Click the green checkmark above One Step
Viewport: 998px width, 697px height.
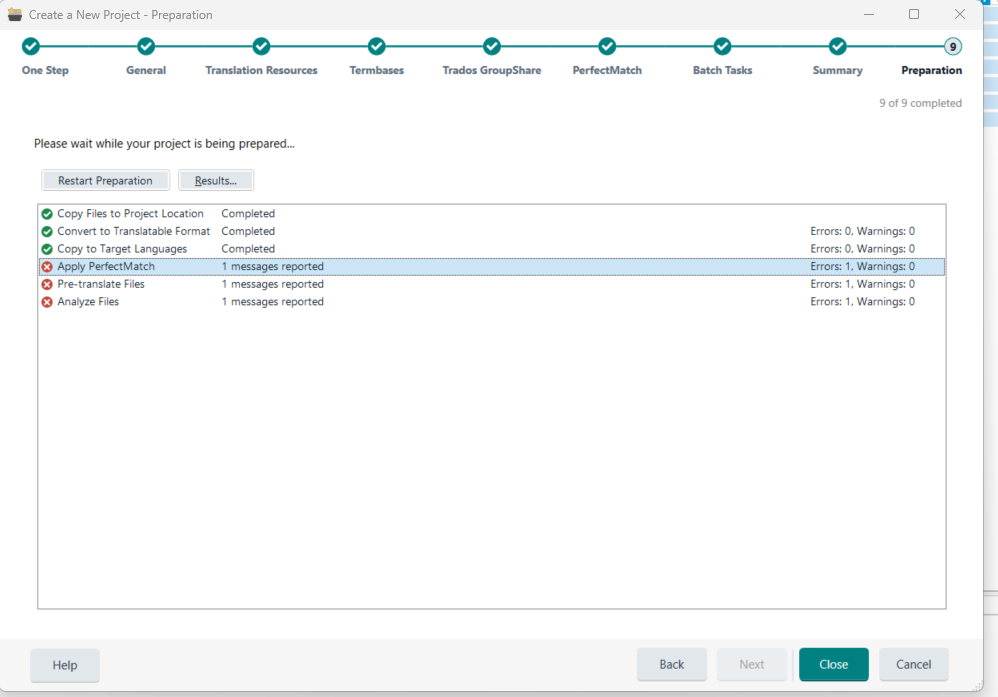coord(30,46)
